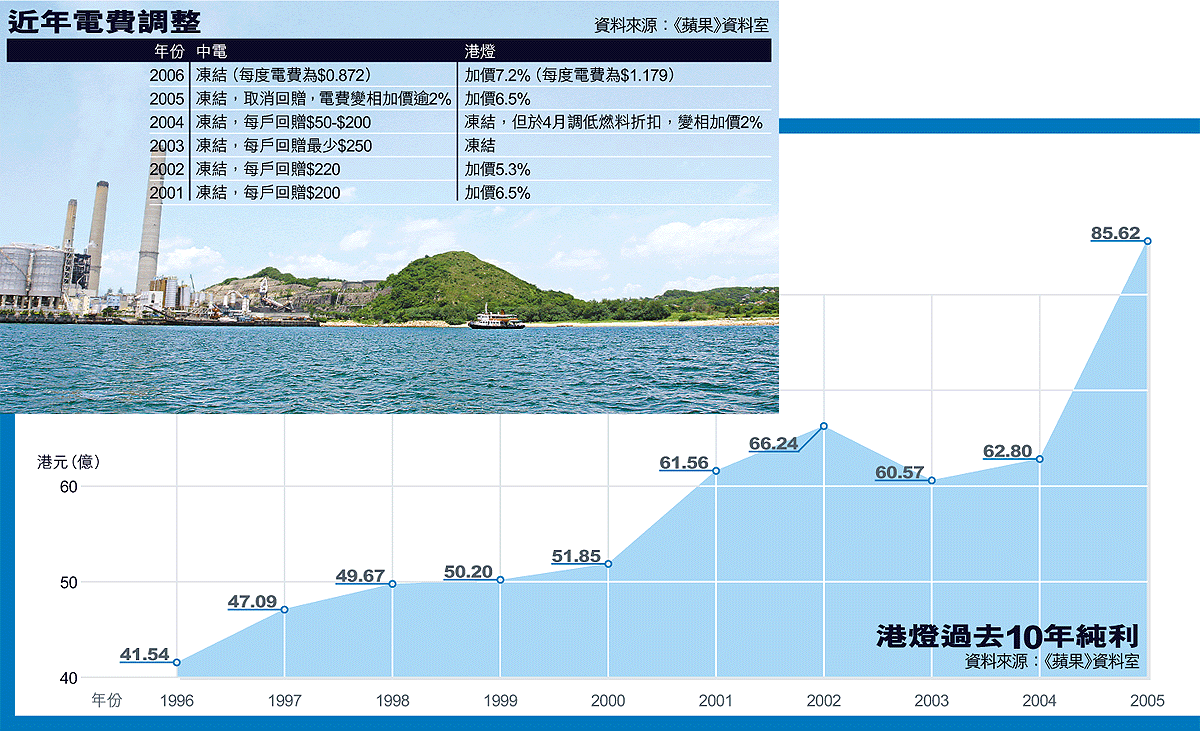Select the 2002 row label in table
Viewport: 1200px width, 732px height.
pyautogui.click(x=167, y=169)
